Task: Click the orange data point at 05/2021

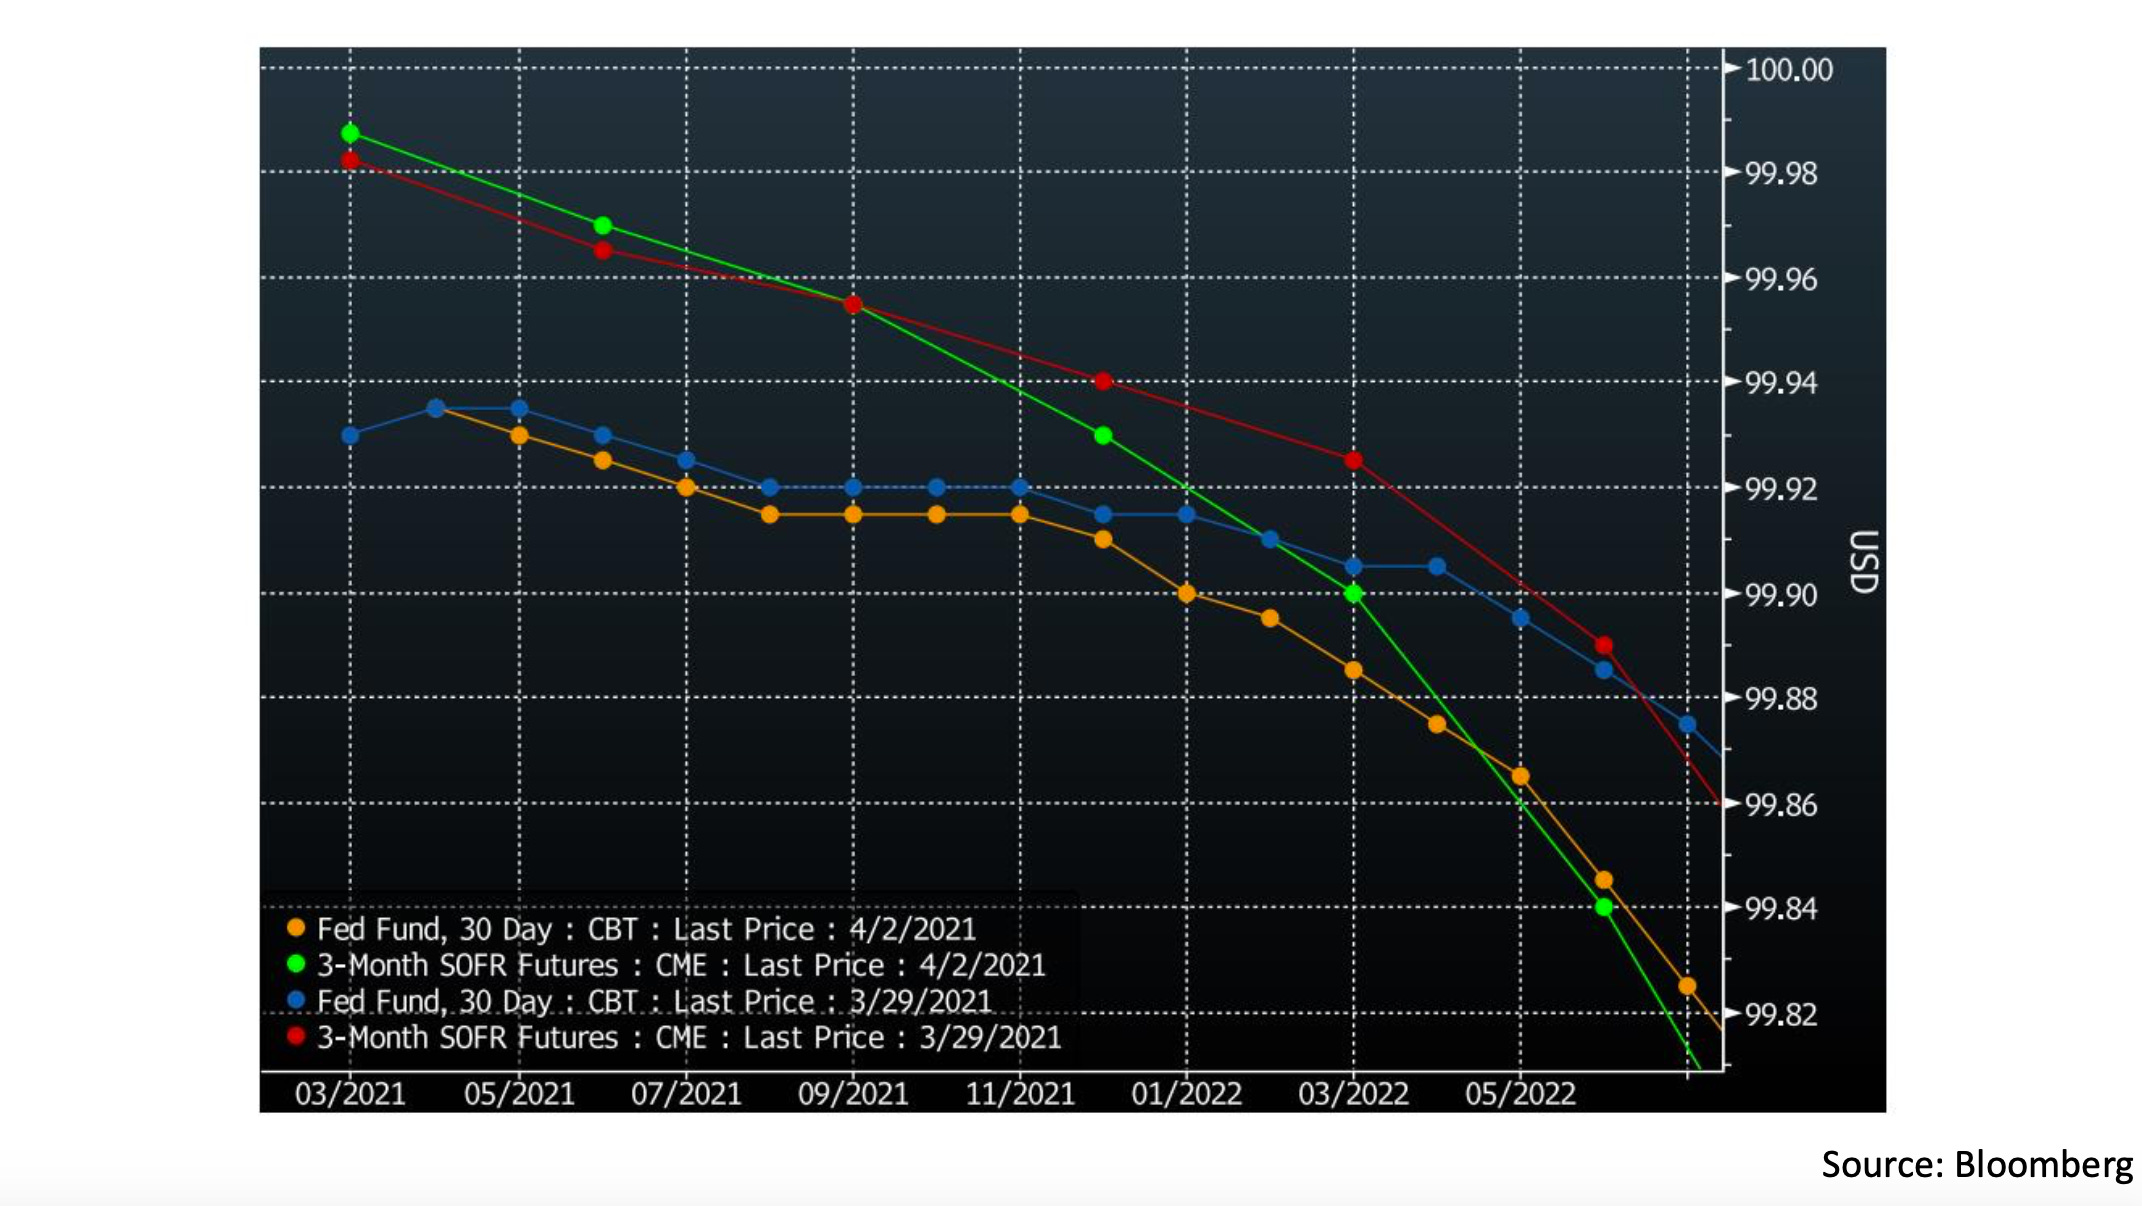Action: (x=519, y=435)
